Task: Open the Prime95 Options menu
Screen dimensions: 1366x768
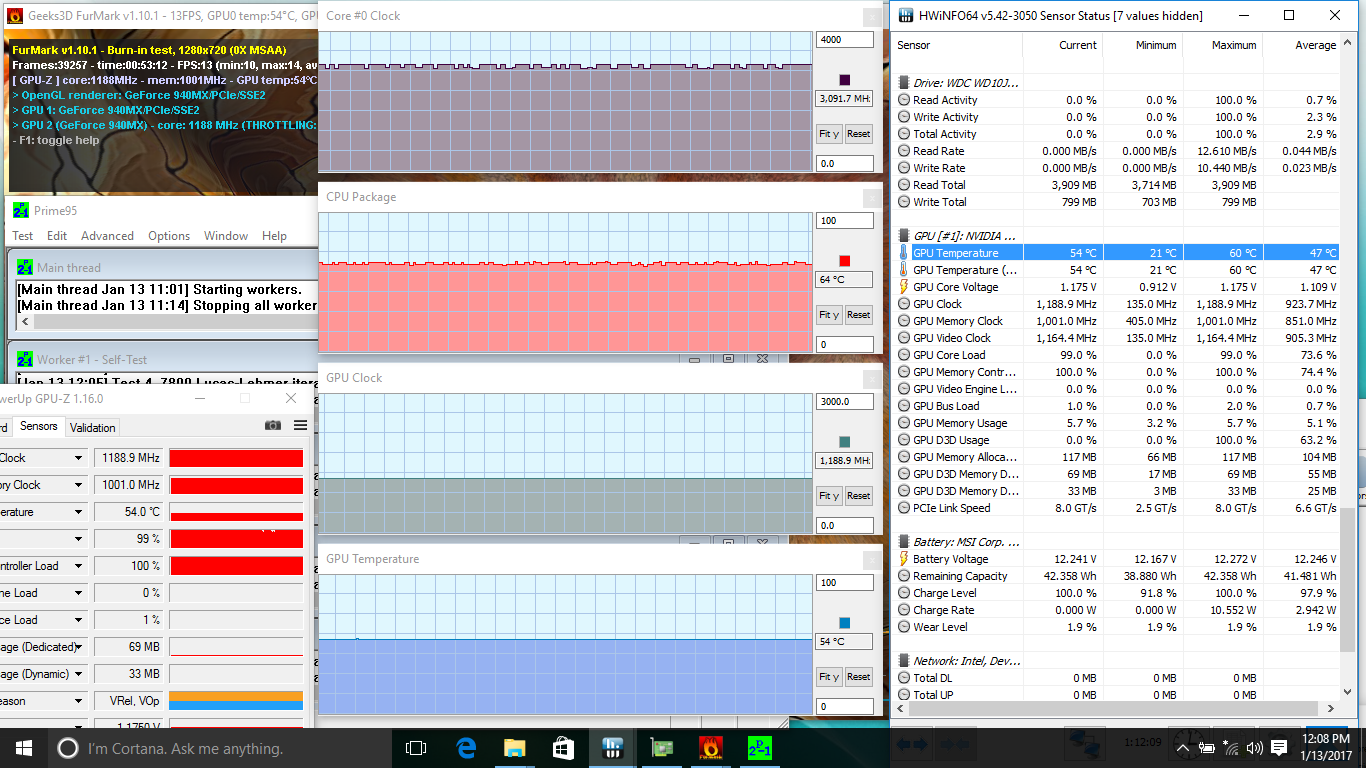Action: (x=169, y=236)
